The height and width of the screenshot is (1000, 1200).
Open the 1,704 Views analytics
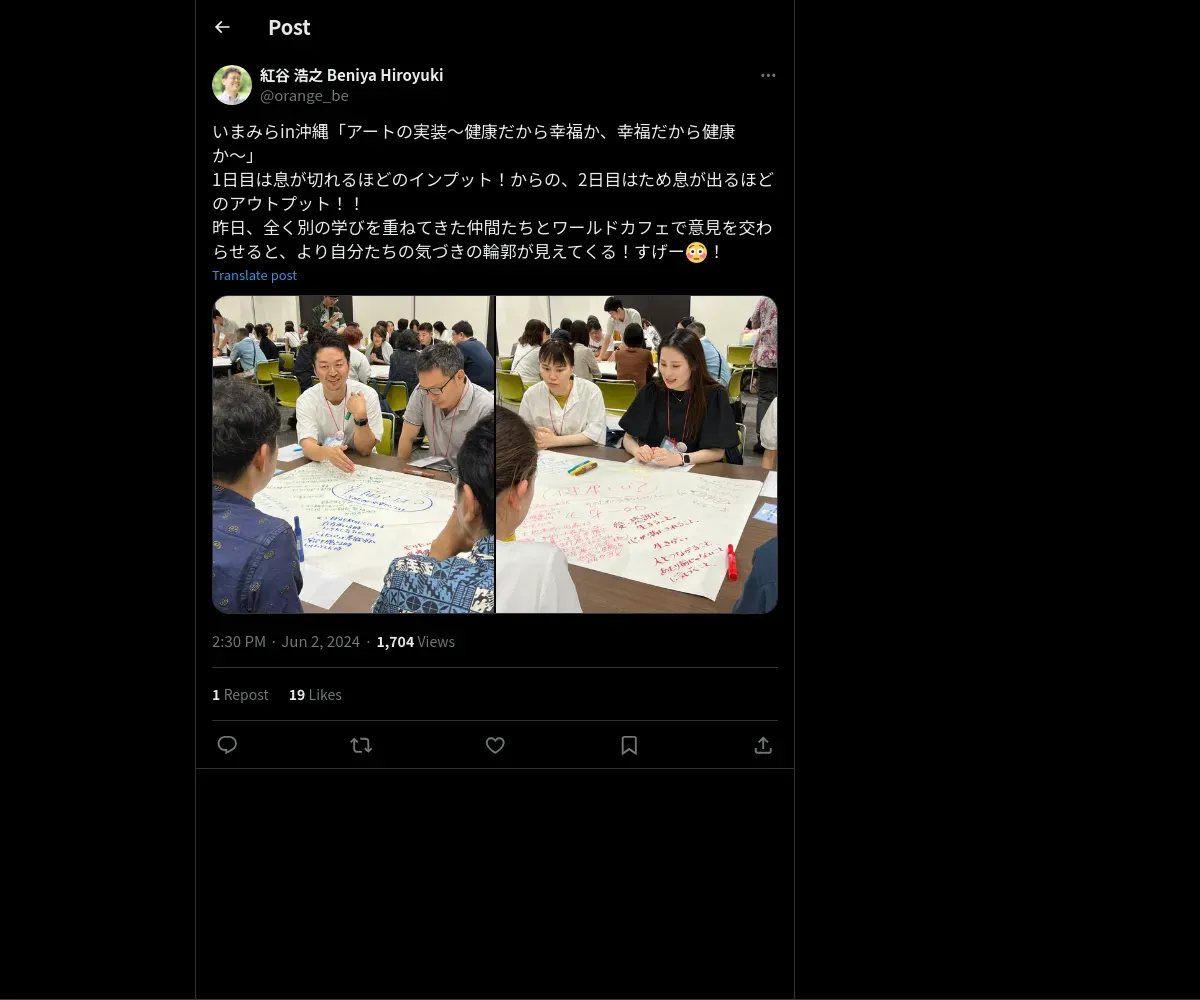[416, 641]
